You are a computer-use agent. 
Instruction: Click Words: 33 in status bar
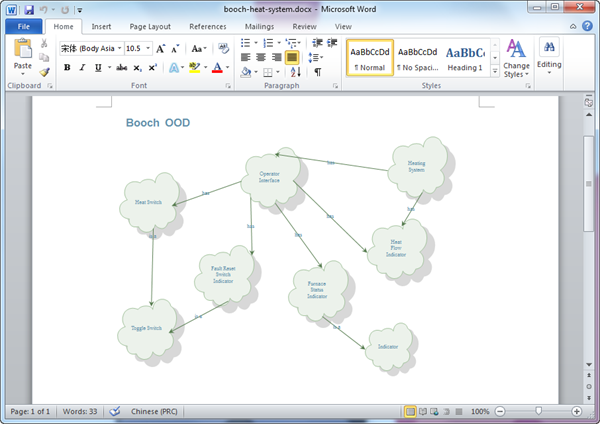point(80,411)
